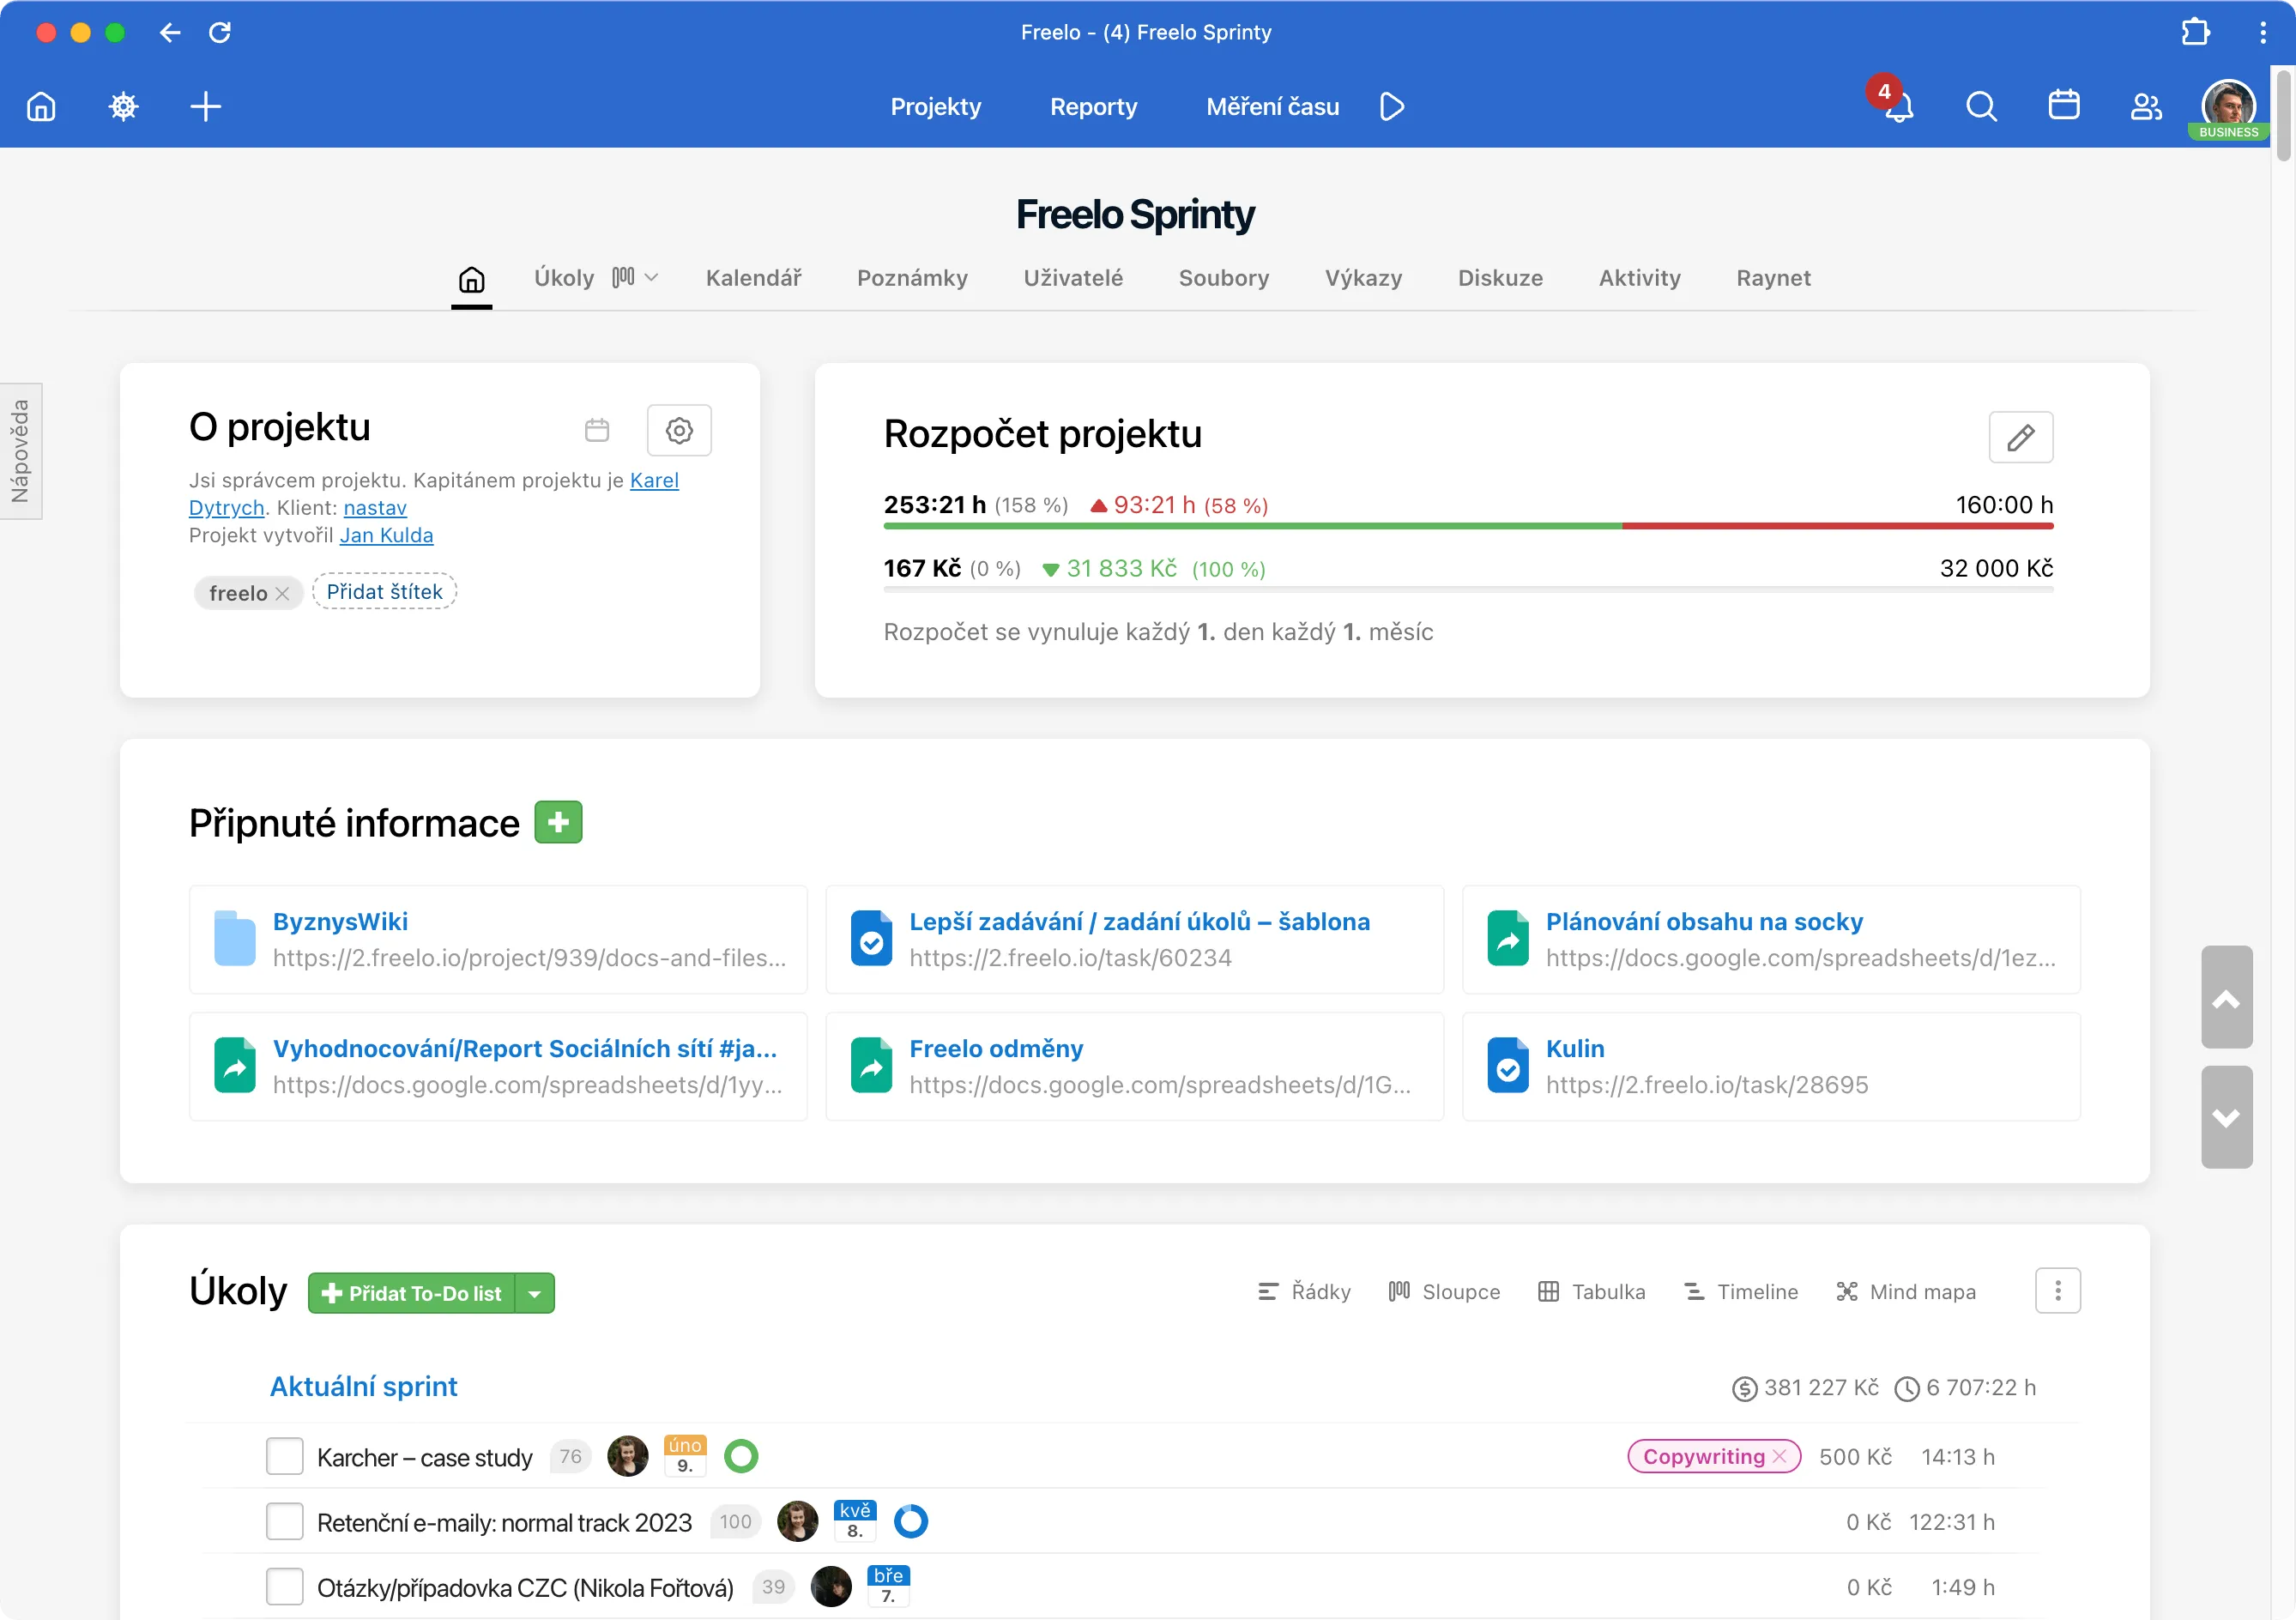
Task: Reload the page with the refresh icon
Action: 220,32
